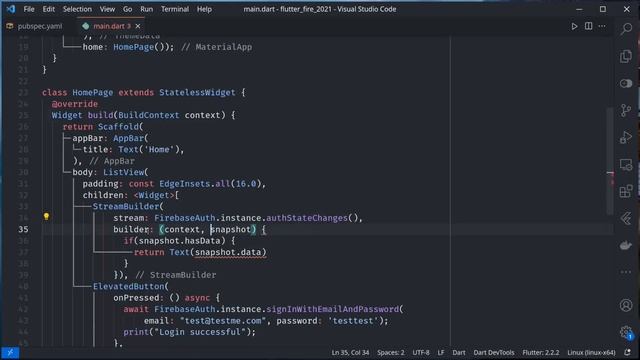Select language mode Dart in the status bar
The width and height of the screenshot is (640, 360).
click(x=459, y=353)
